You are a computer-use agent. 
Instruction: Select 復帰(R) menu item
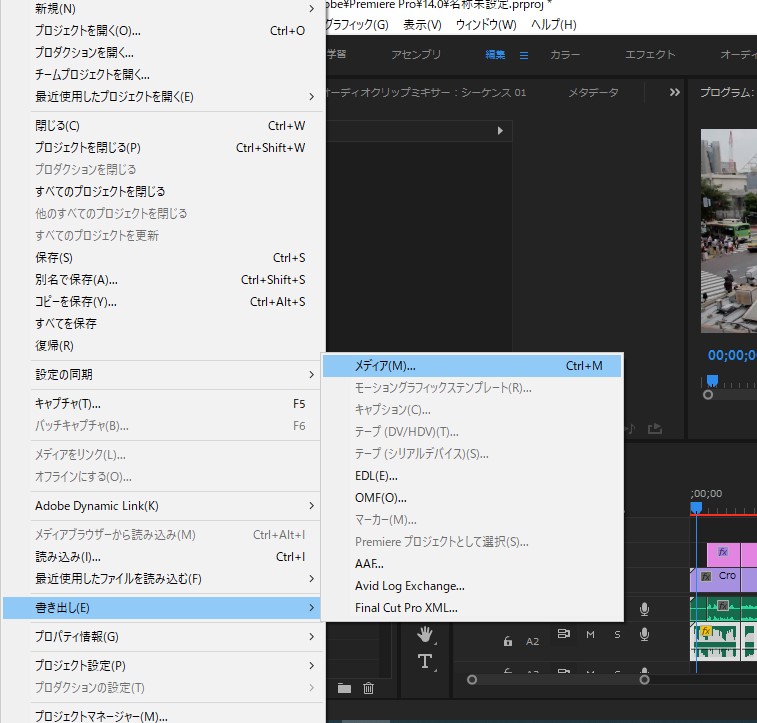(x=161, y=346)
